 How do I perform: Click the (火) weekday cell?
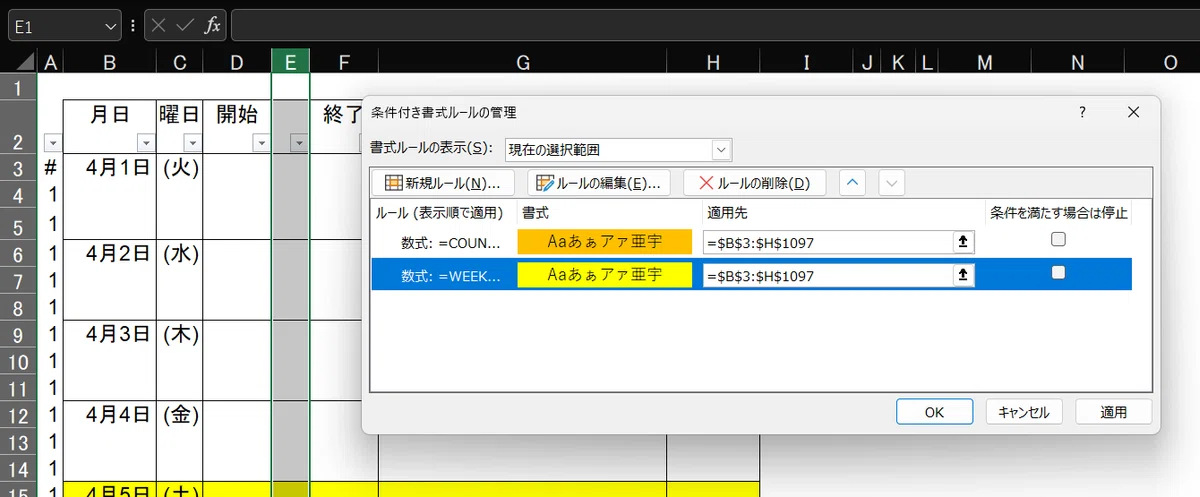coord(180,167)
